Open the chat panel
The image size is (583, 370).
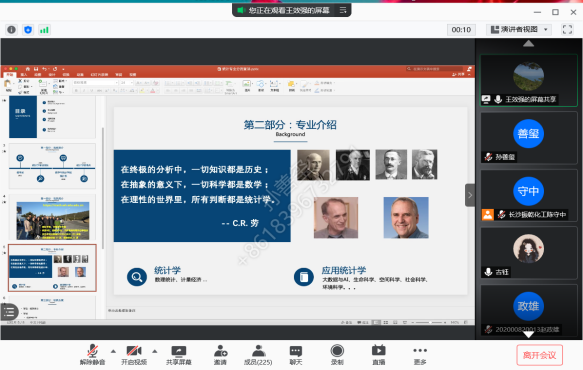[x=296, y=355]
